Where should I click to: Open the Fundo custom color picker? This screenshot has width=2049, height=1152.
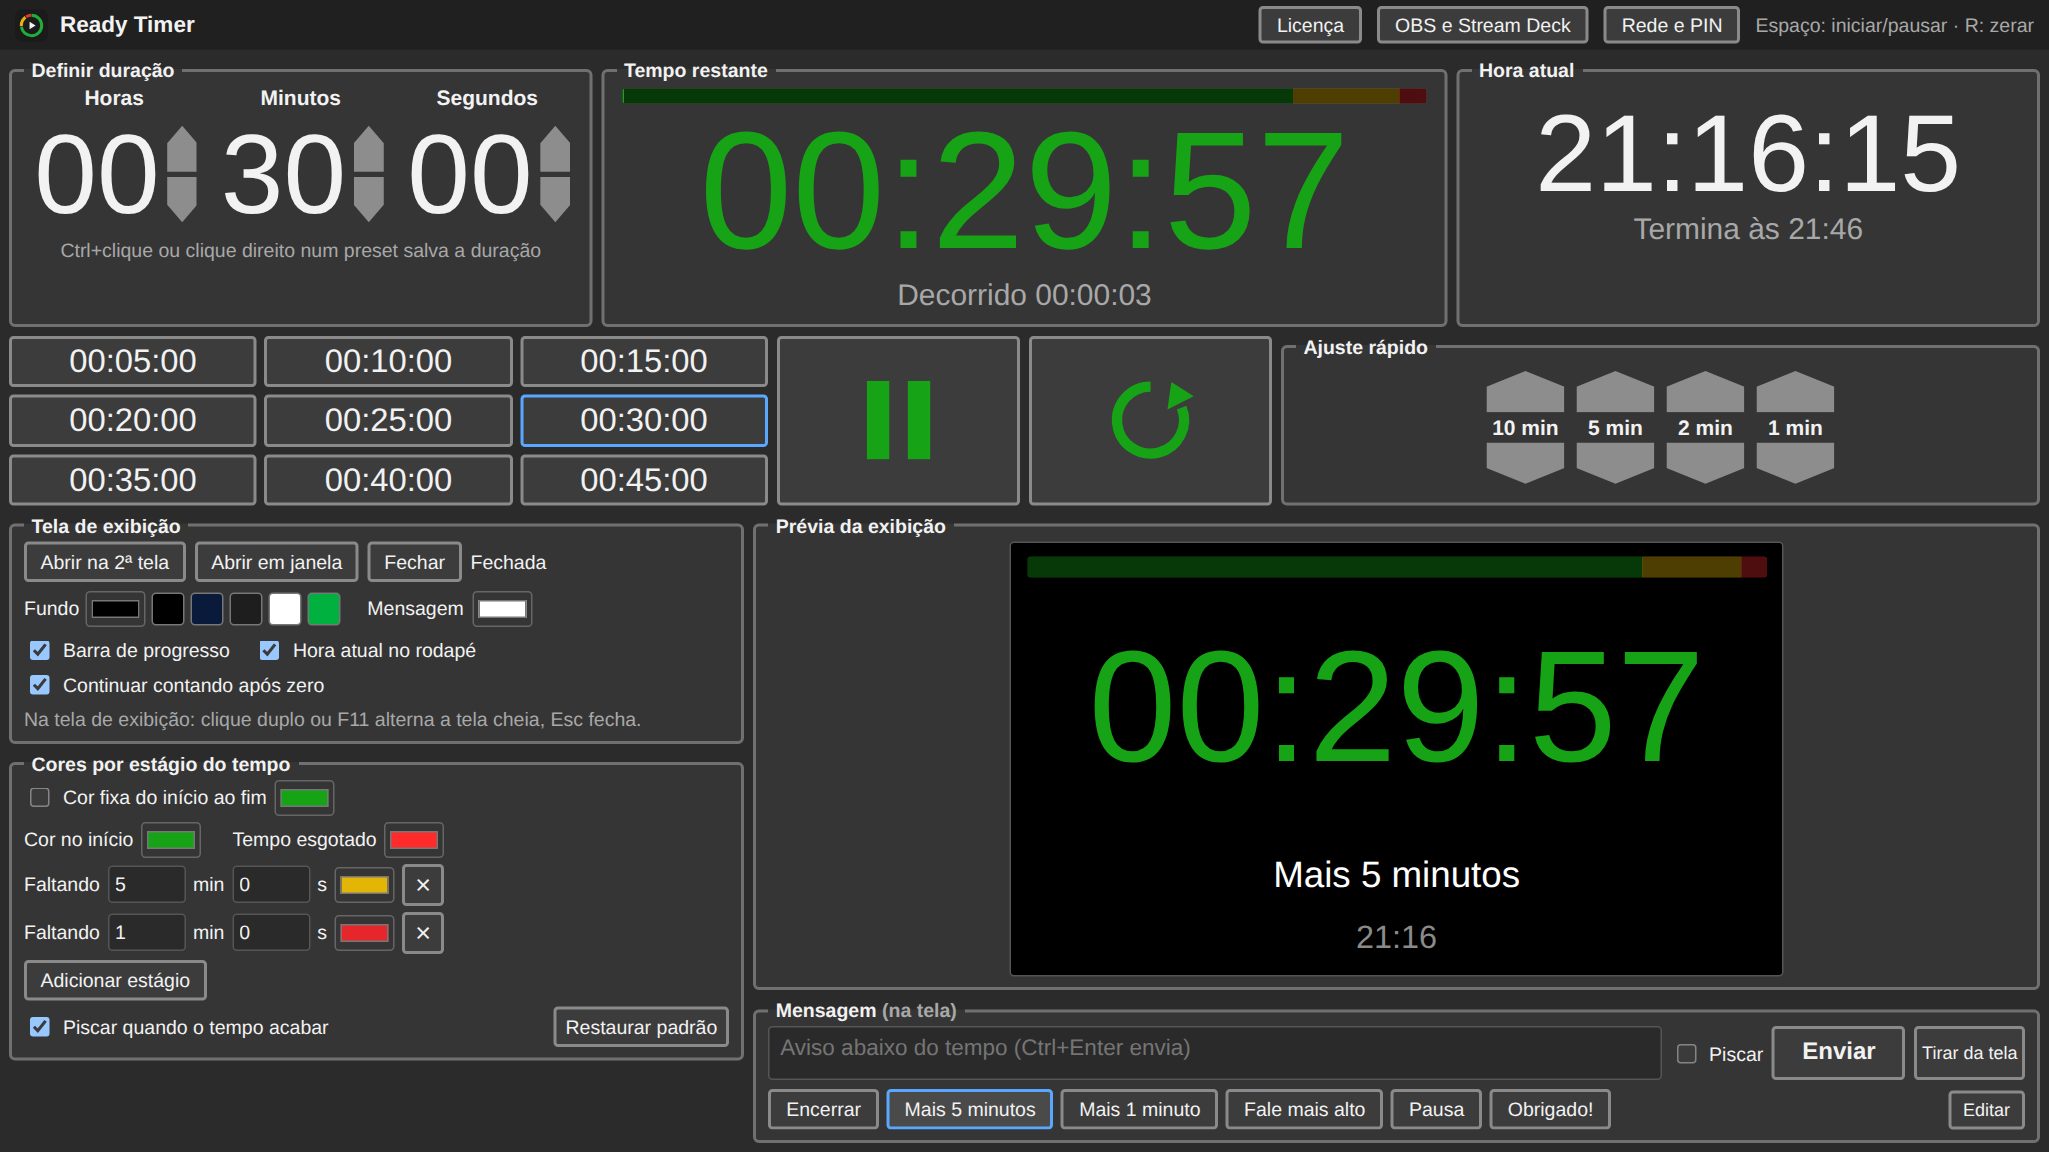tap(115, 609)
